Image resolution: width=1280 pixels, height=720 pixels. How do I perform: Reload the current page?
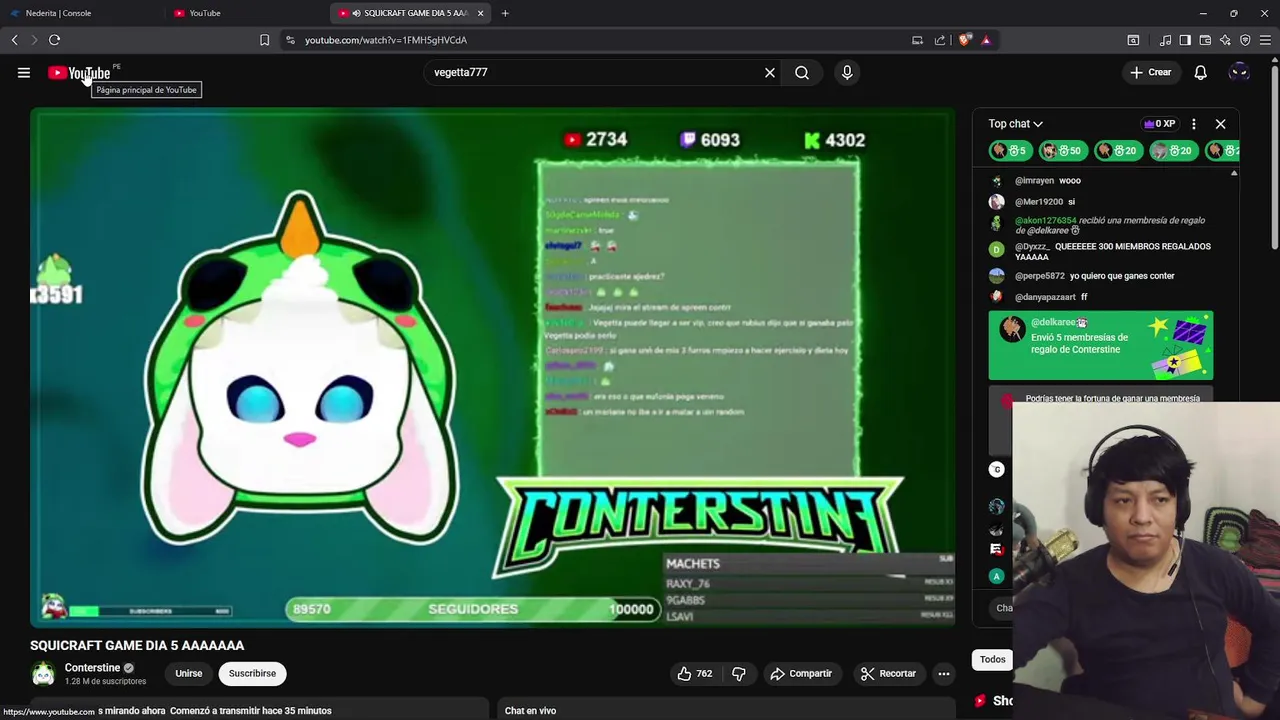coord(54,40)
